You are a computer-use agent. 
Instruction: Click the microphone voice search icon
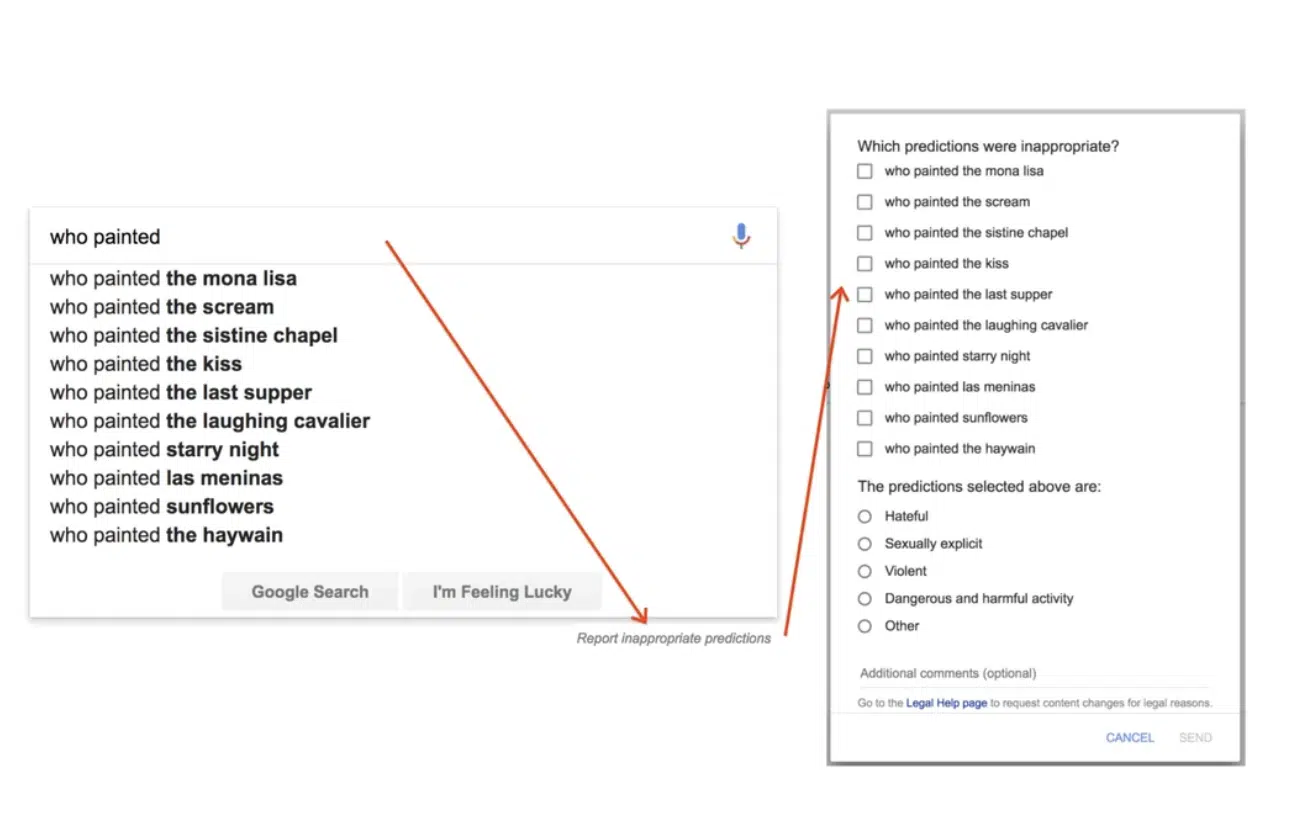pyautogui.click(x=740, y=236)
